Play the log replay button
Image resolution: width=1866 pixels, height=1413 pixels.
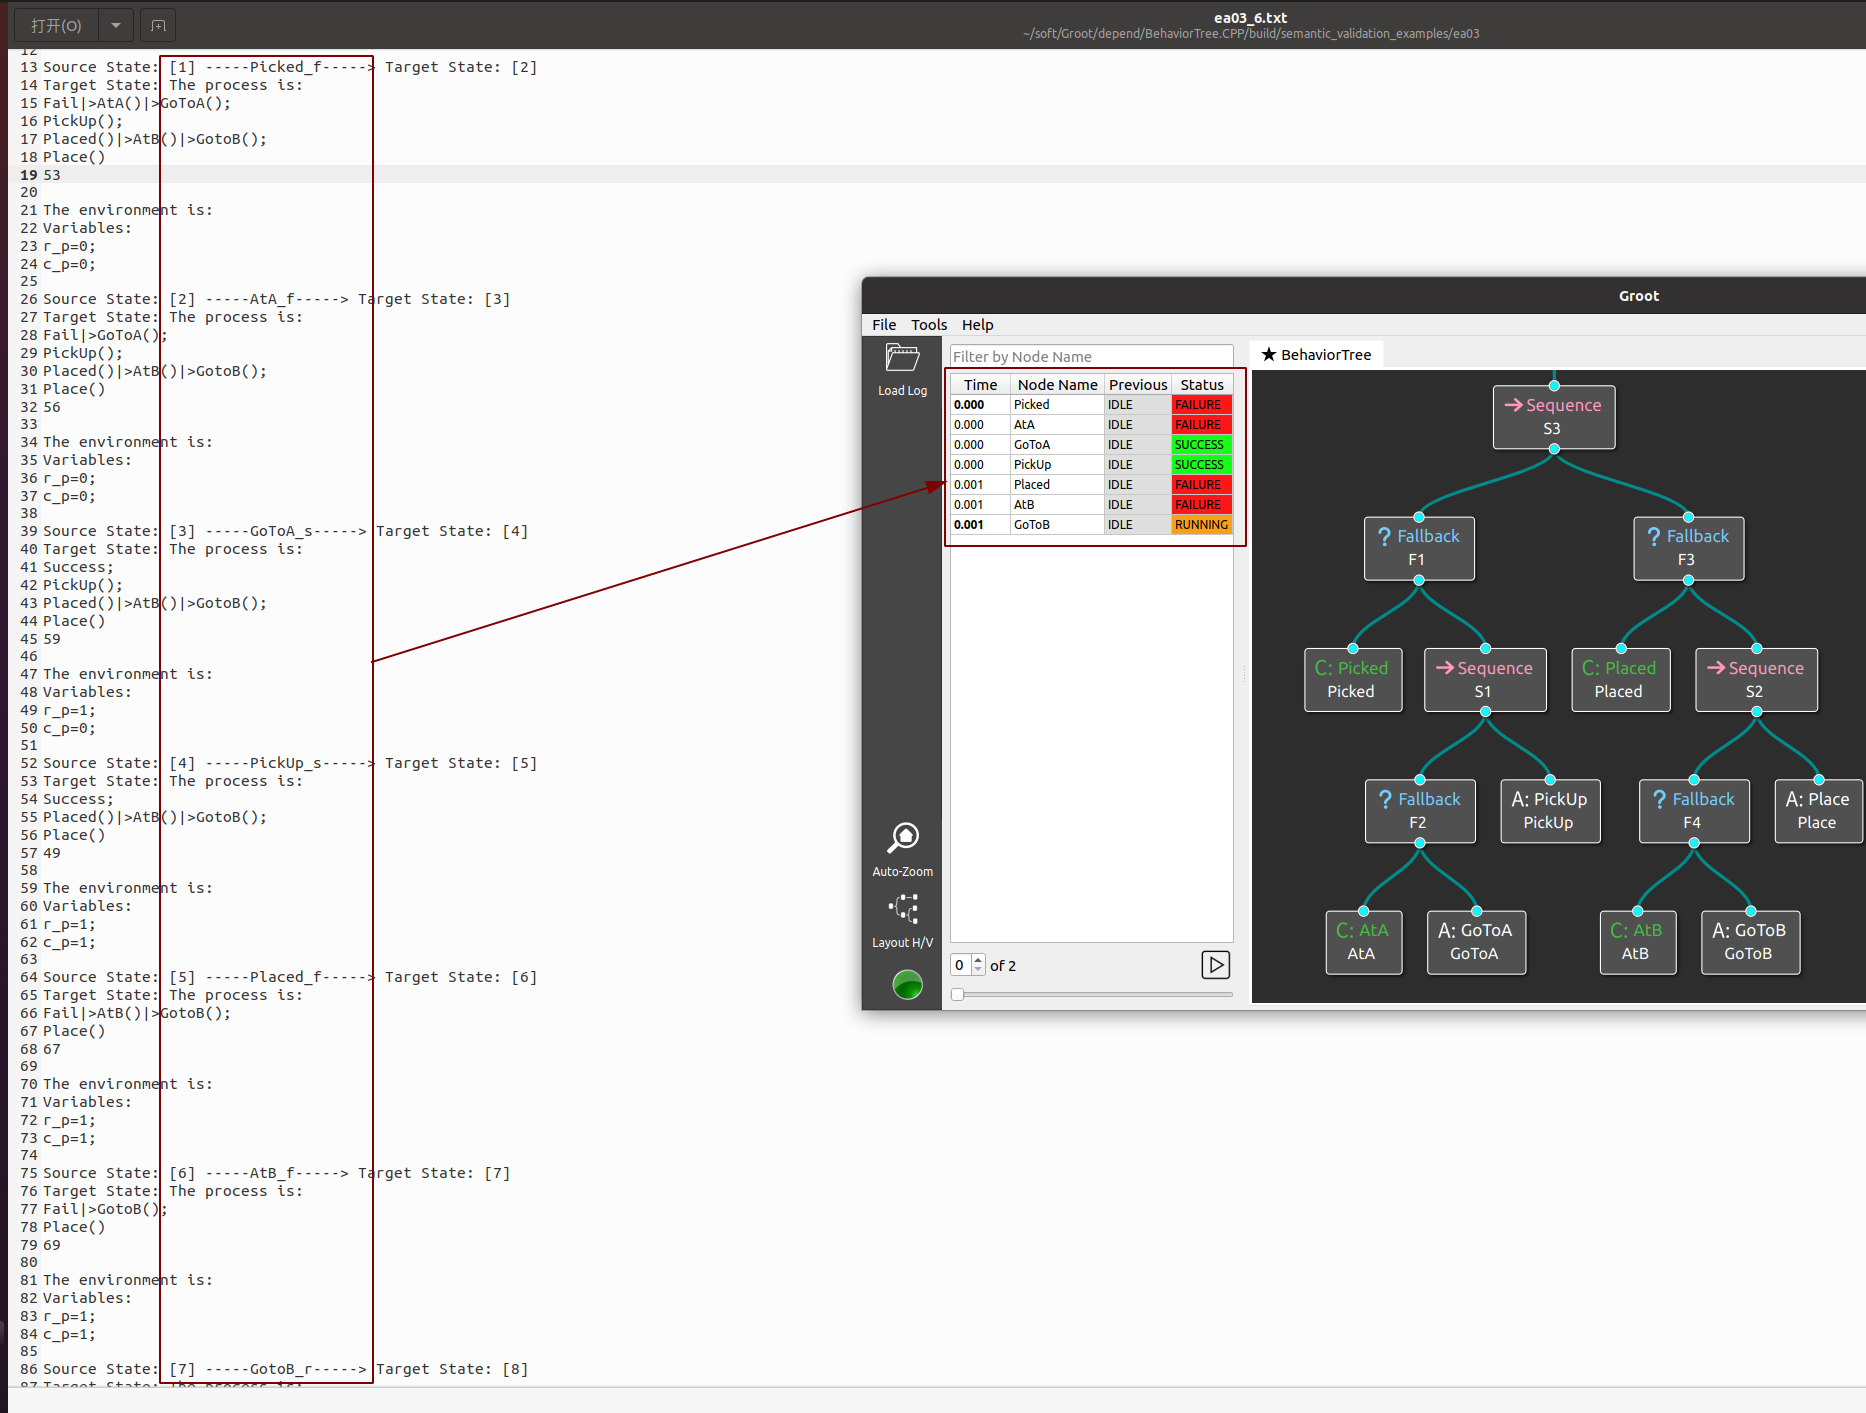tap(1215, 965)
